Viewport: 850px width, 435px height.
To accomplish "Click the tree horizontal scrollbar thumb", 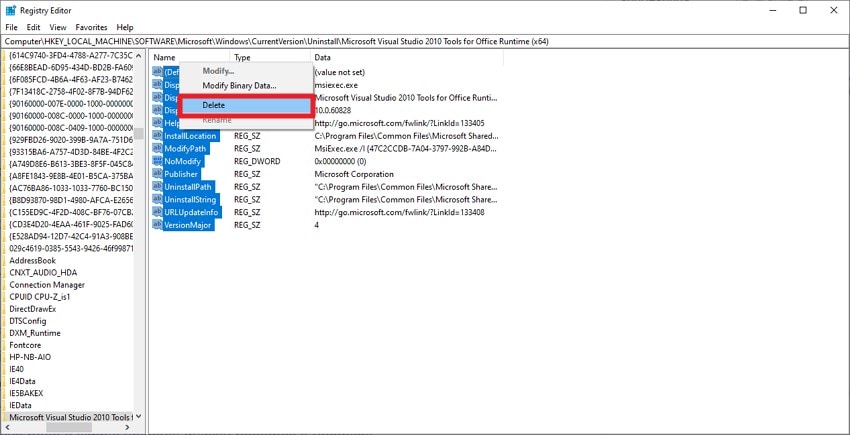I will 69,427.
